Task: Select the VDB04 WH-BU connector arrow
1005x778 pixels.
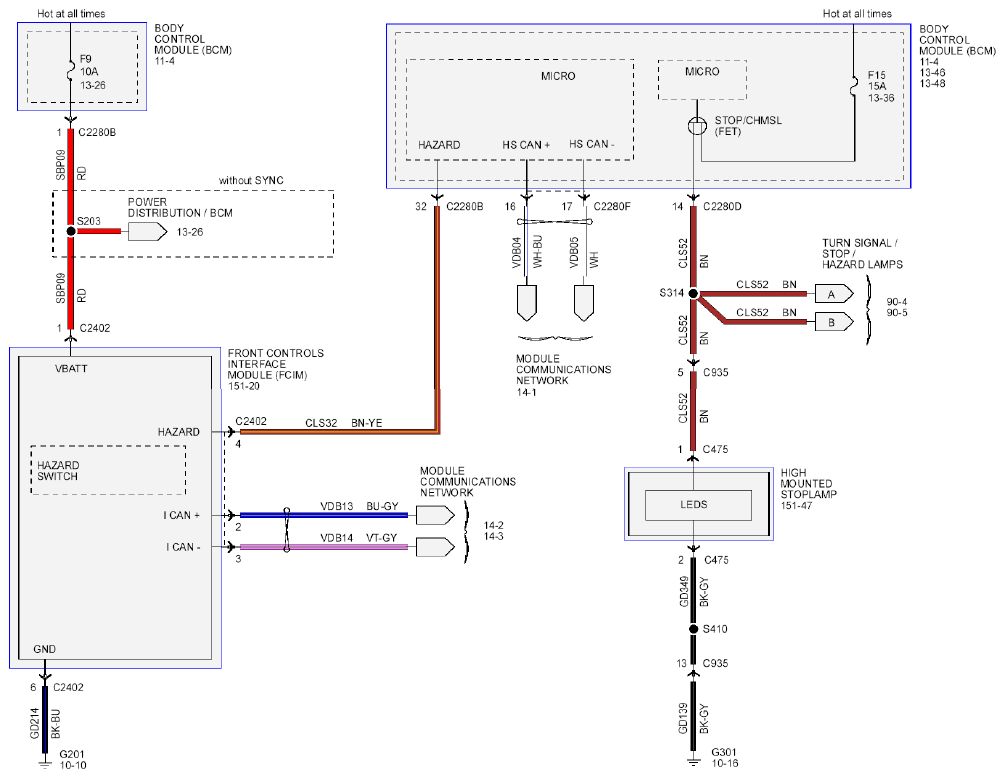Action: click(x=526, y=303)
